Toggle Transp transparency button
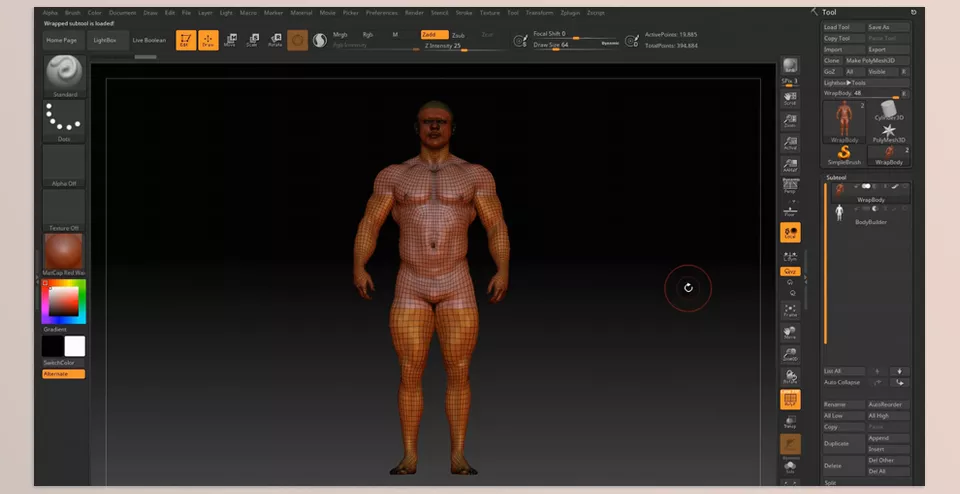Image resolution: width=960 pixels, height=494 pixels. 790,422
